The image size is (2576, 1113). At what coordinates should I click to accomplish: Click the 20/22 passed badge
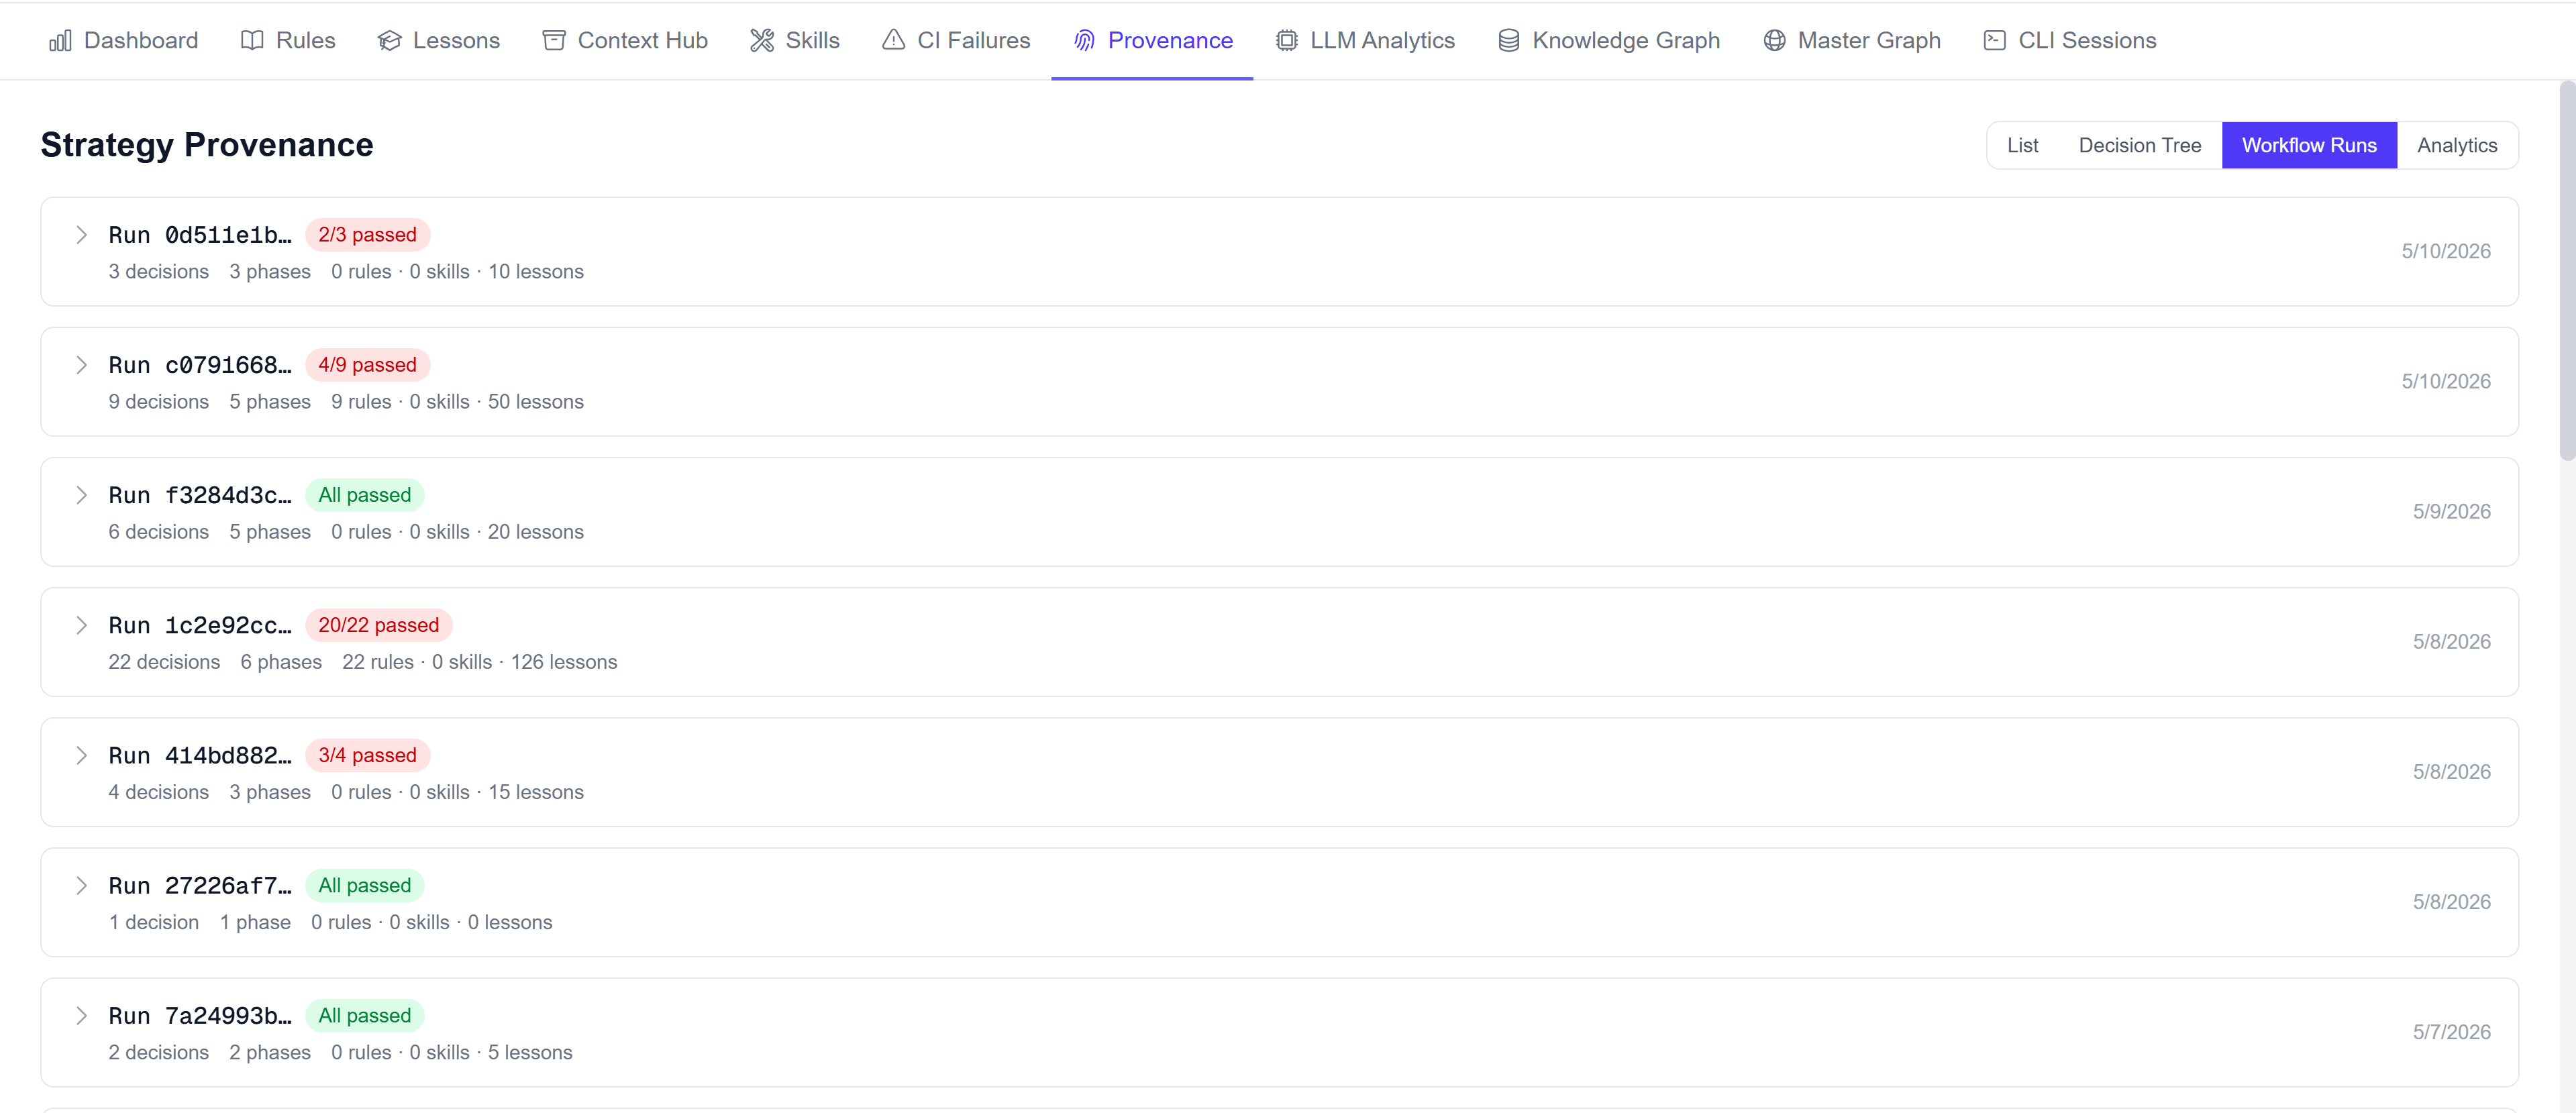[x=378, y=625]
